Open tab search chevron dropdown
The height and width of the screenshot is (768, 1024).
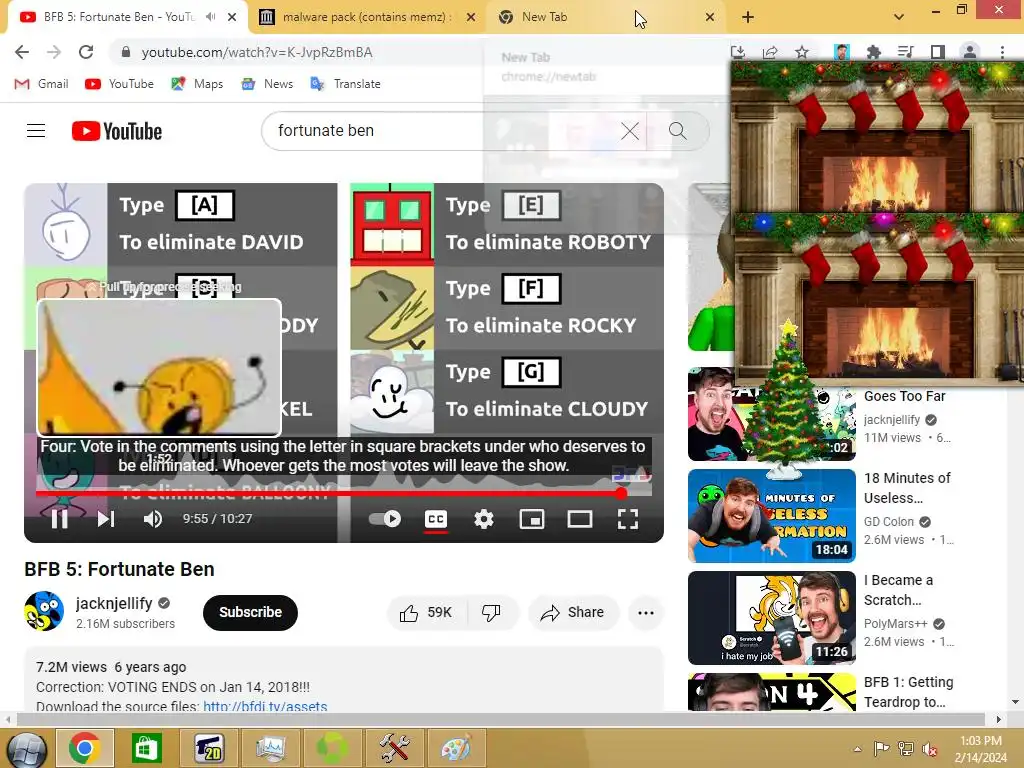click(899, 18)
